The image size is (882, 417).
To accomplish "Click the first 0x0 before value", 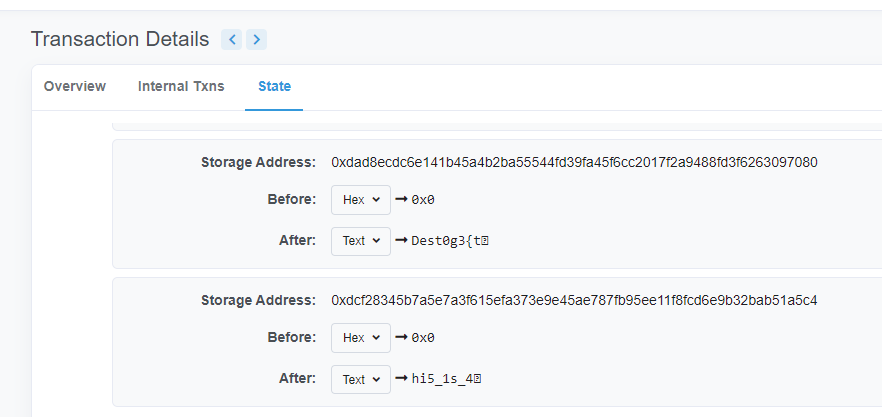I will (423, 200).
